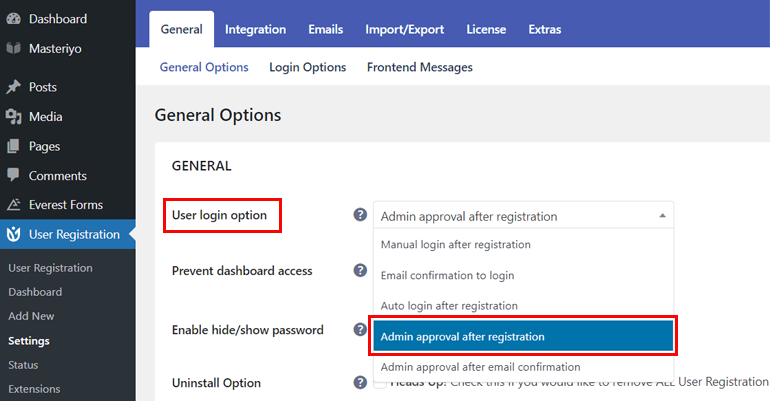Click the Posts pushpin icon
Viewport: 770px width, 401px height.
click(x=13, y=87)
